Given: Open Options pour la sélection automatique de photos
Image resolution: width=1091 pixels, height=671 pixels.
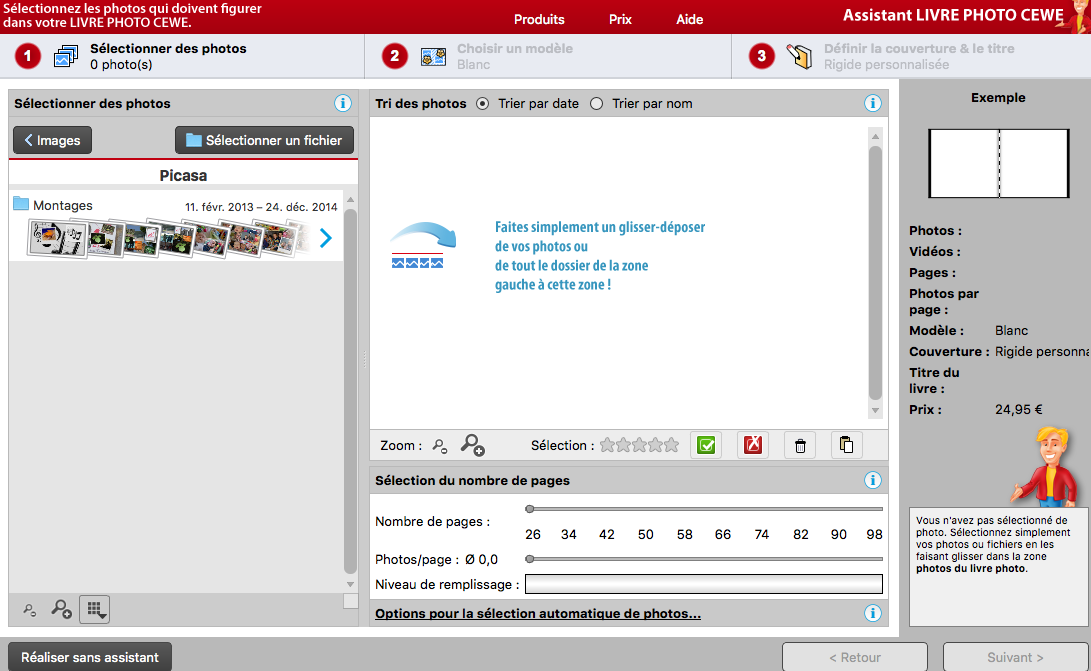Looking at the screenshot, I should tap(538, 613).
